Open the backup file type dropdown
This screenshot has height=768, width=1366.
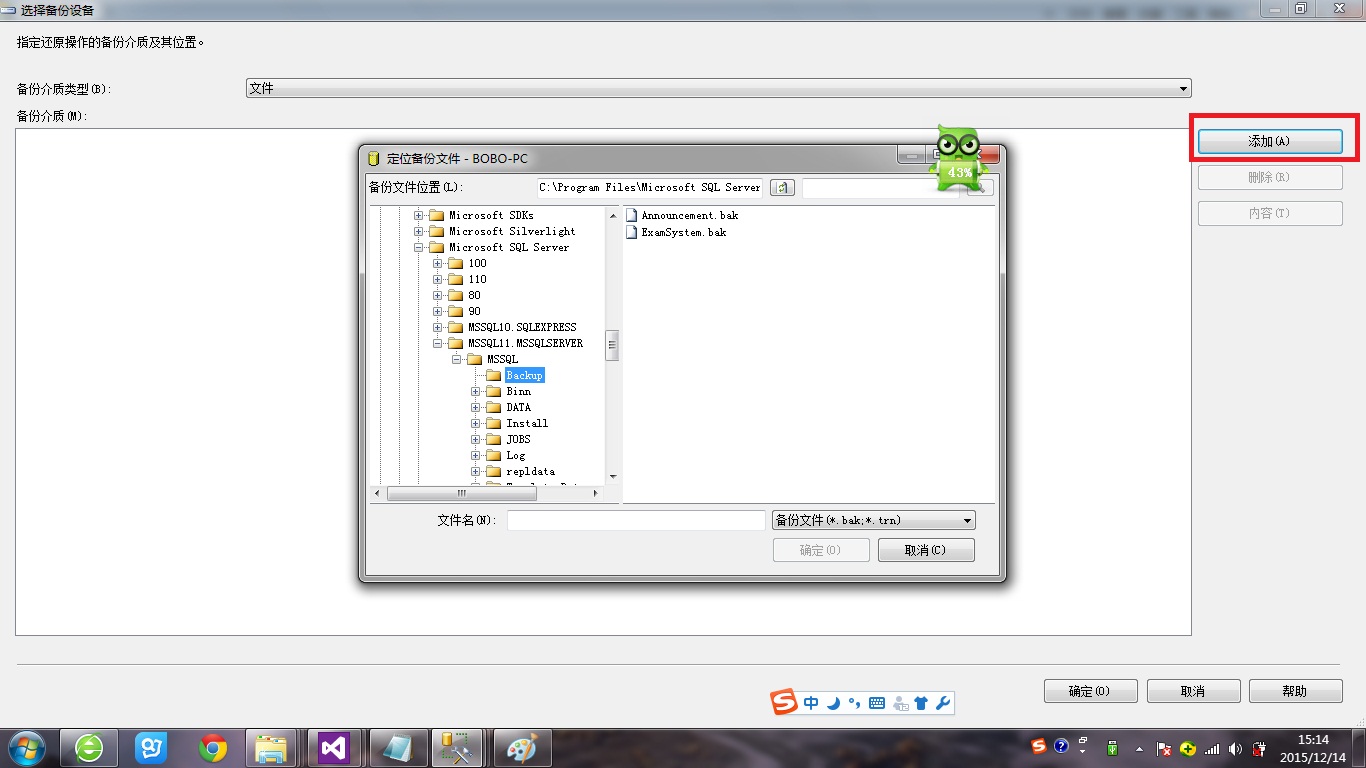[x=873, y=520]
